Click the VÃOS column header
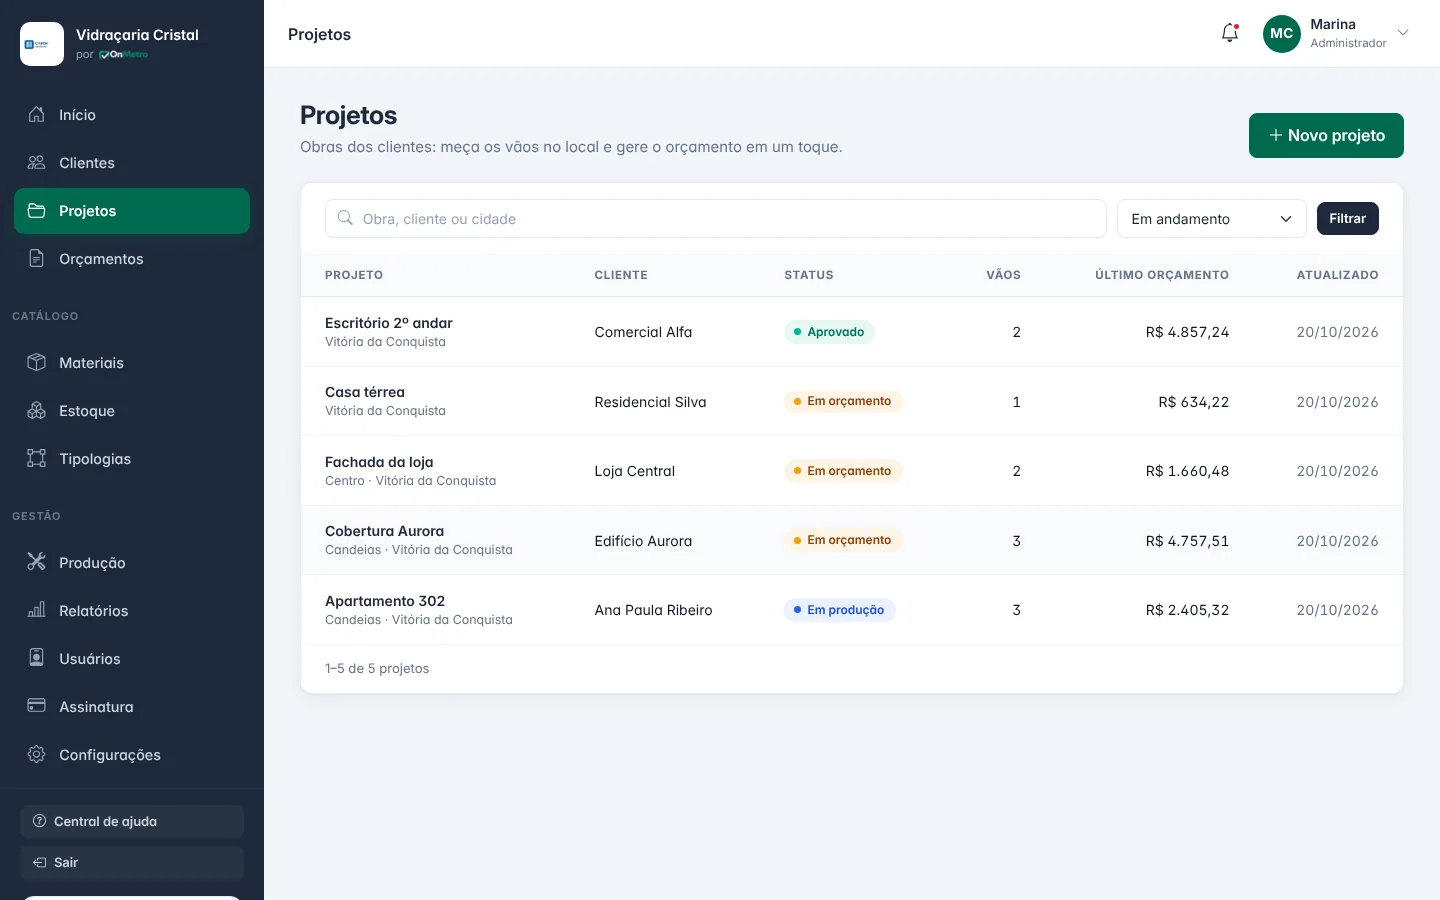 coord(1003,275)
